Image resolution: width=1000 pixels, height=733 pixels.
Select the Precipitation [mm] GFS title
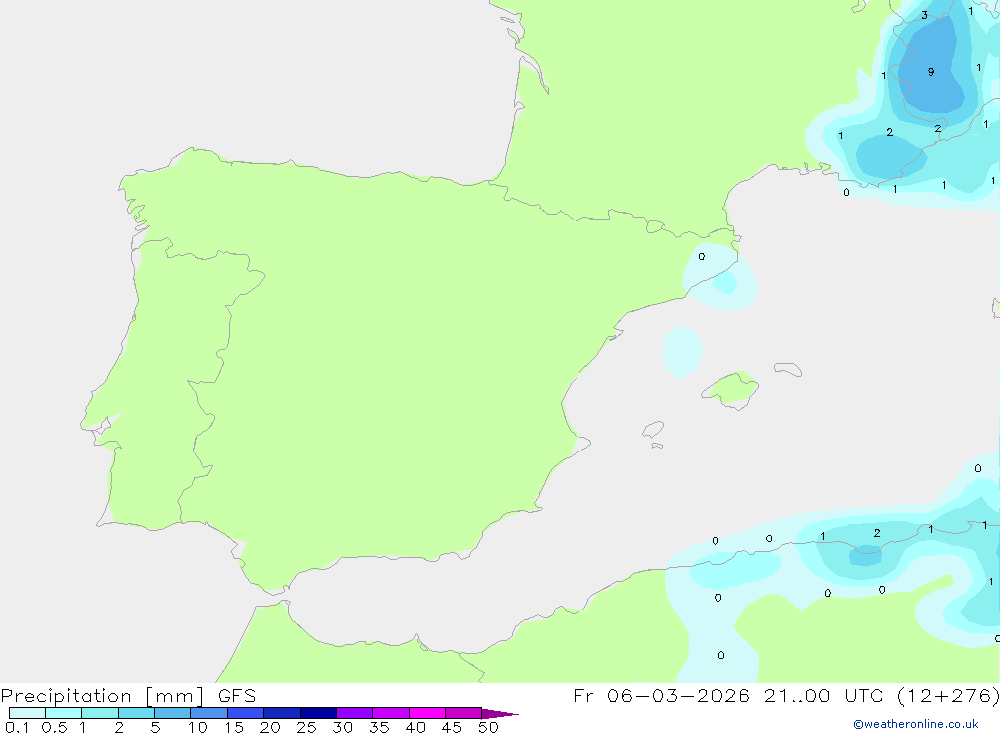point(128,695)
